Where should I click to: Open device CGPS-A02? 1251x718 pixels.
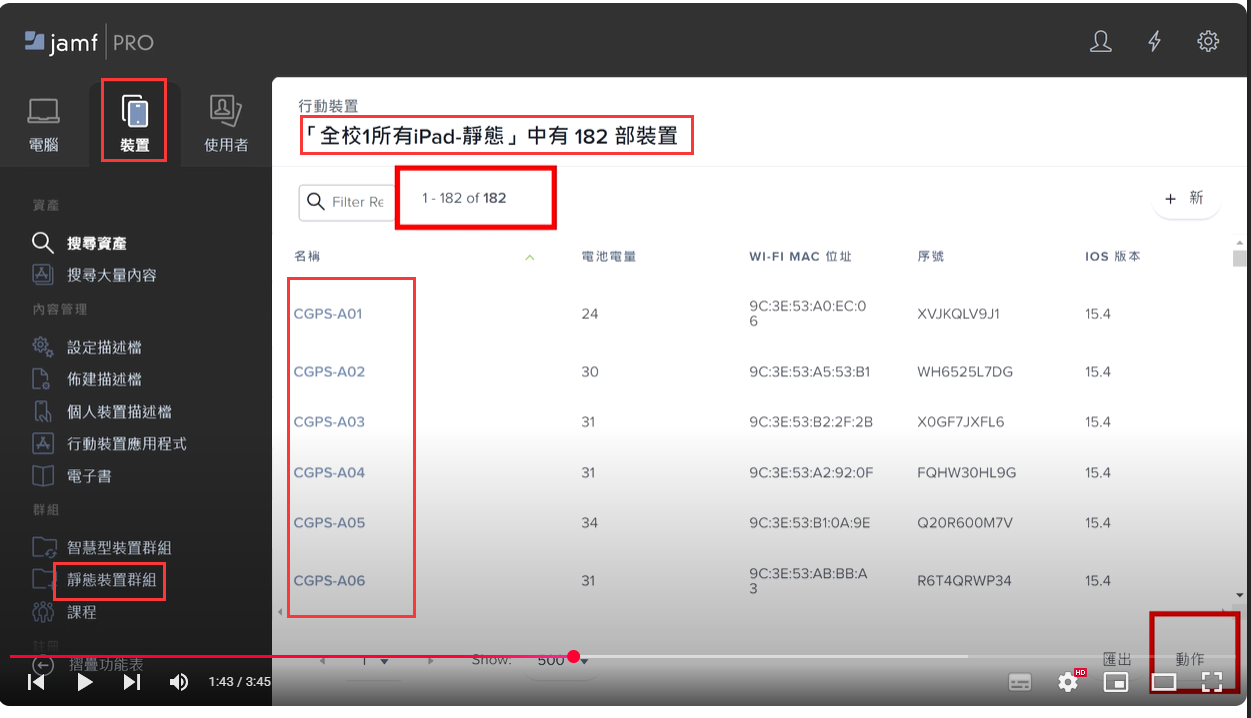(x=329, y=372)
